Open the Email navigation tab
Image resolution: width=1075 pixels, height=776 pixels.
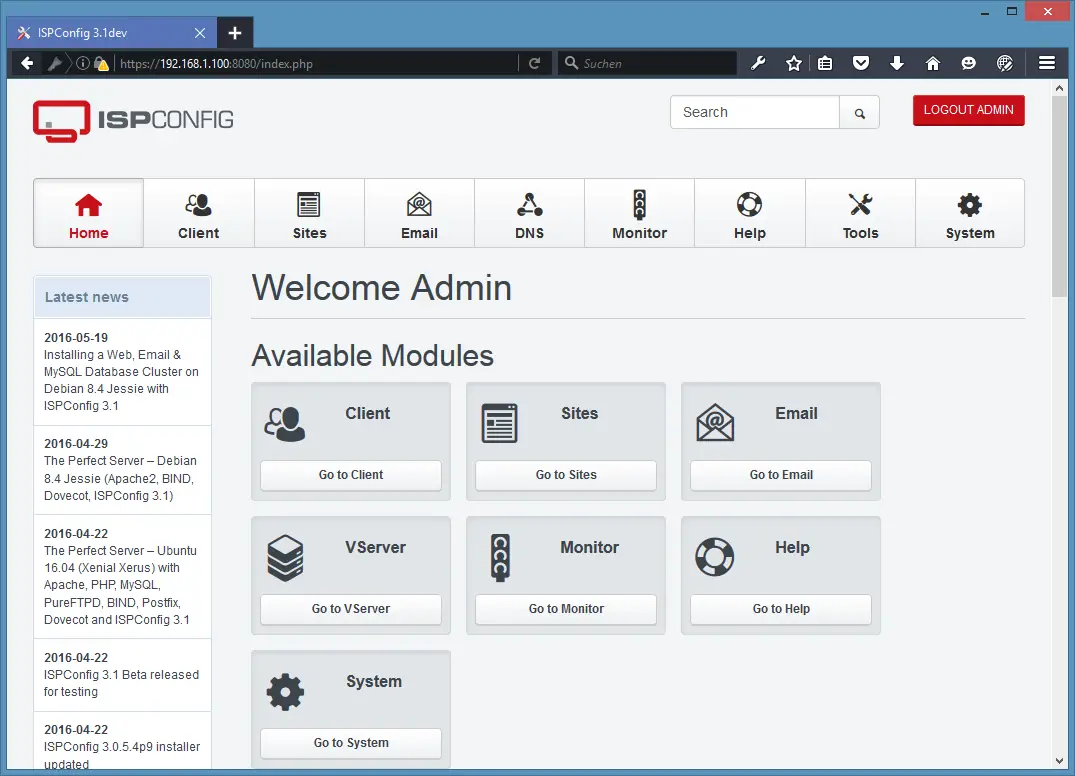click(x=420, y=213)
